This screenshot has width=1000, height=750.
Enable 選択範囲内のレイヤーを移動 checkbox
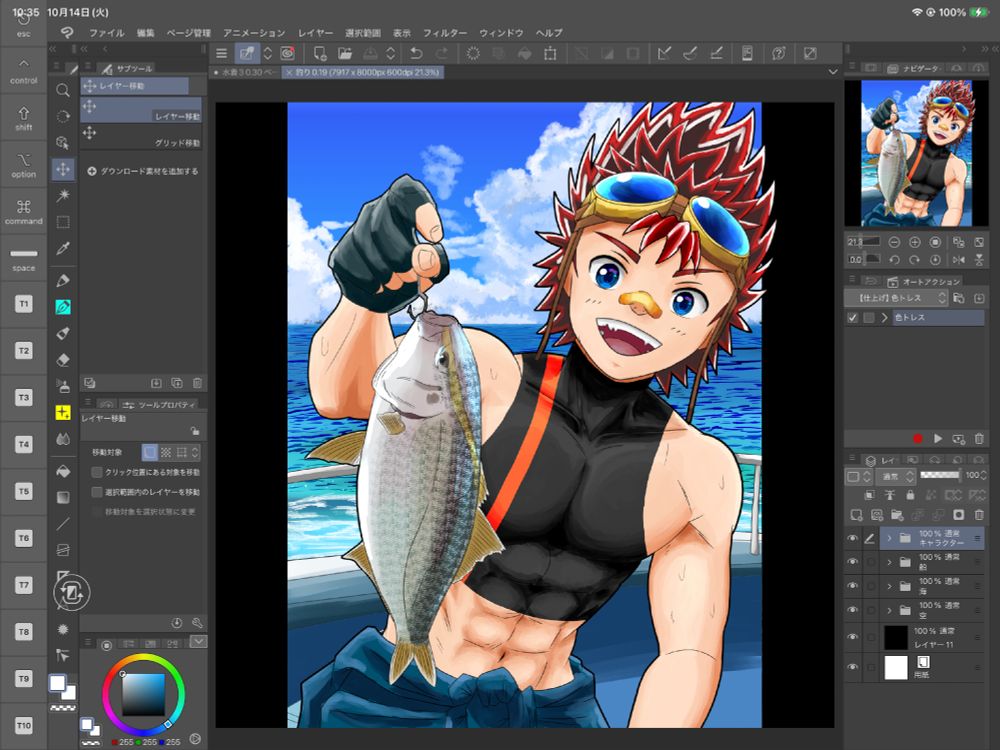click(97, 492)
